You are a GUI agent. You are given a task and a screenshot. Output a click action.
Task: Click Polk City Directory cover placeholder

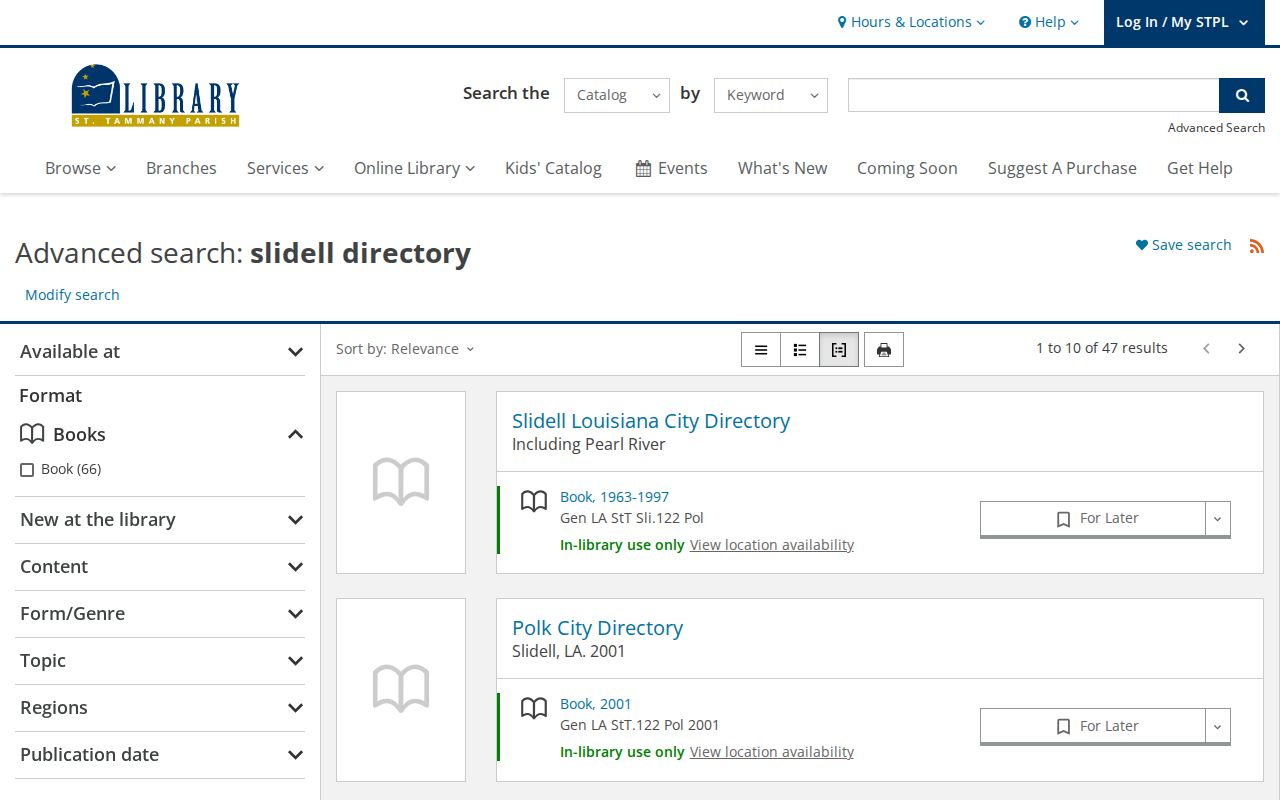(401, 689)
